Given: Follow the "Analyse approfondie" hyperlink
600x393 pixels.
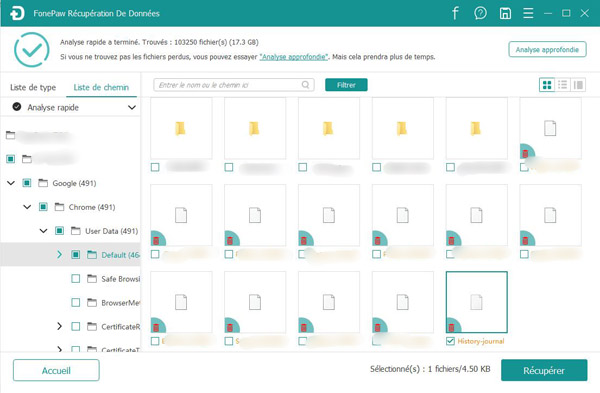Looking at the screenshot, I should pyautogui.click(x=294, y=57).
